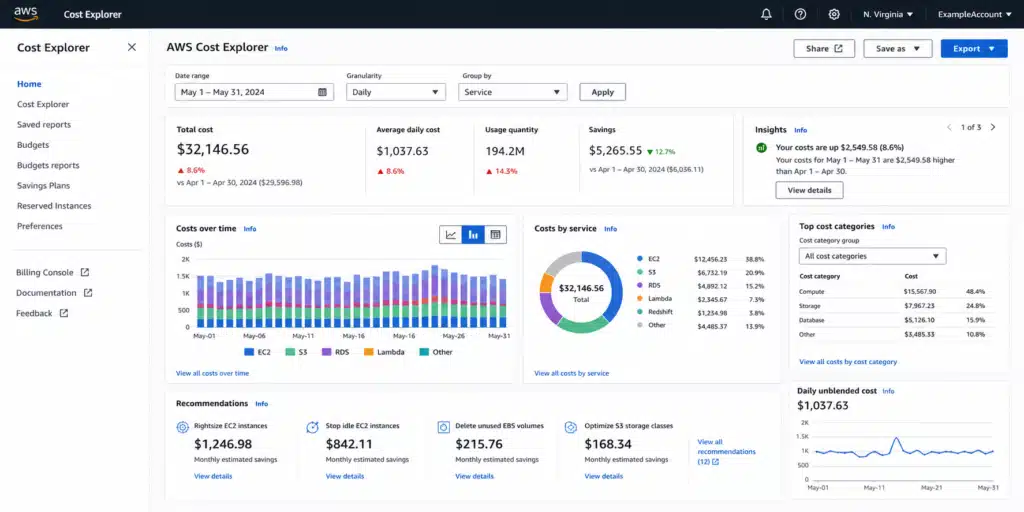Click View details in Insights panel
1024x512 pixels.
click(809, 190)
